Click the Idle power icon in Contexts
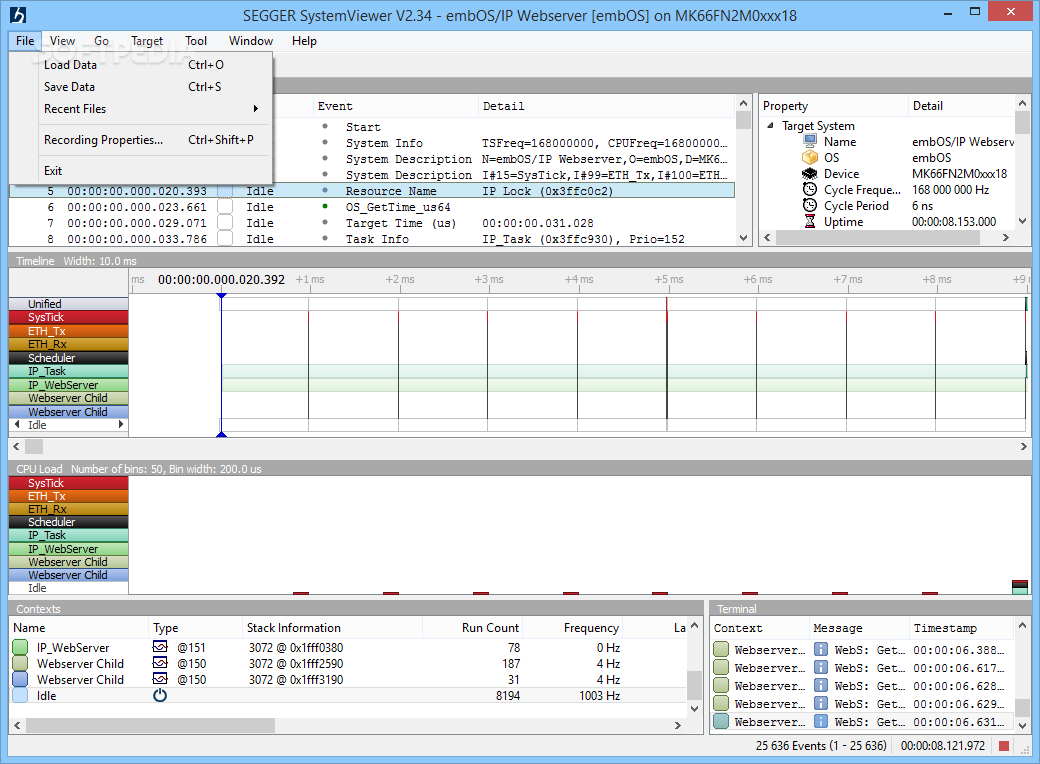Viewport: 1040px width, 764px height. 160,695
